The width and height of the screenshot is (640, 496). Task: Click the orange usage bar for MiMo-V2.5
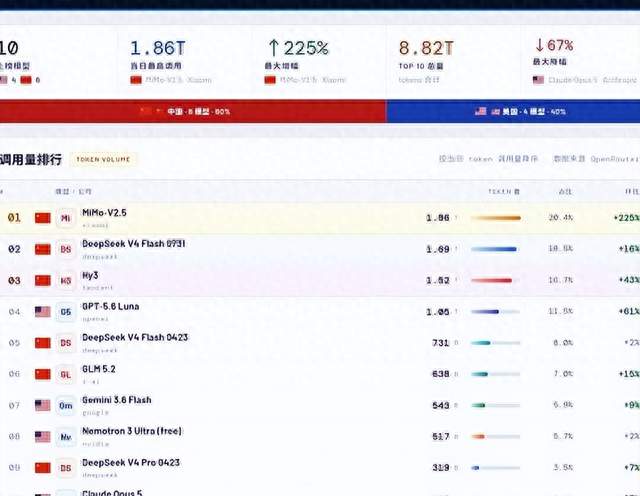click(496, 218)
